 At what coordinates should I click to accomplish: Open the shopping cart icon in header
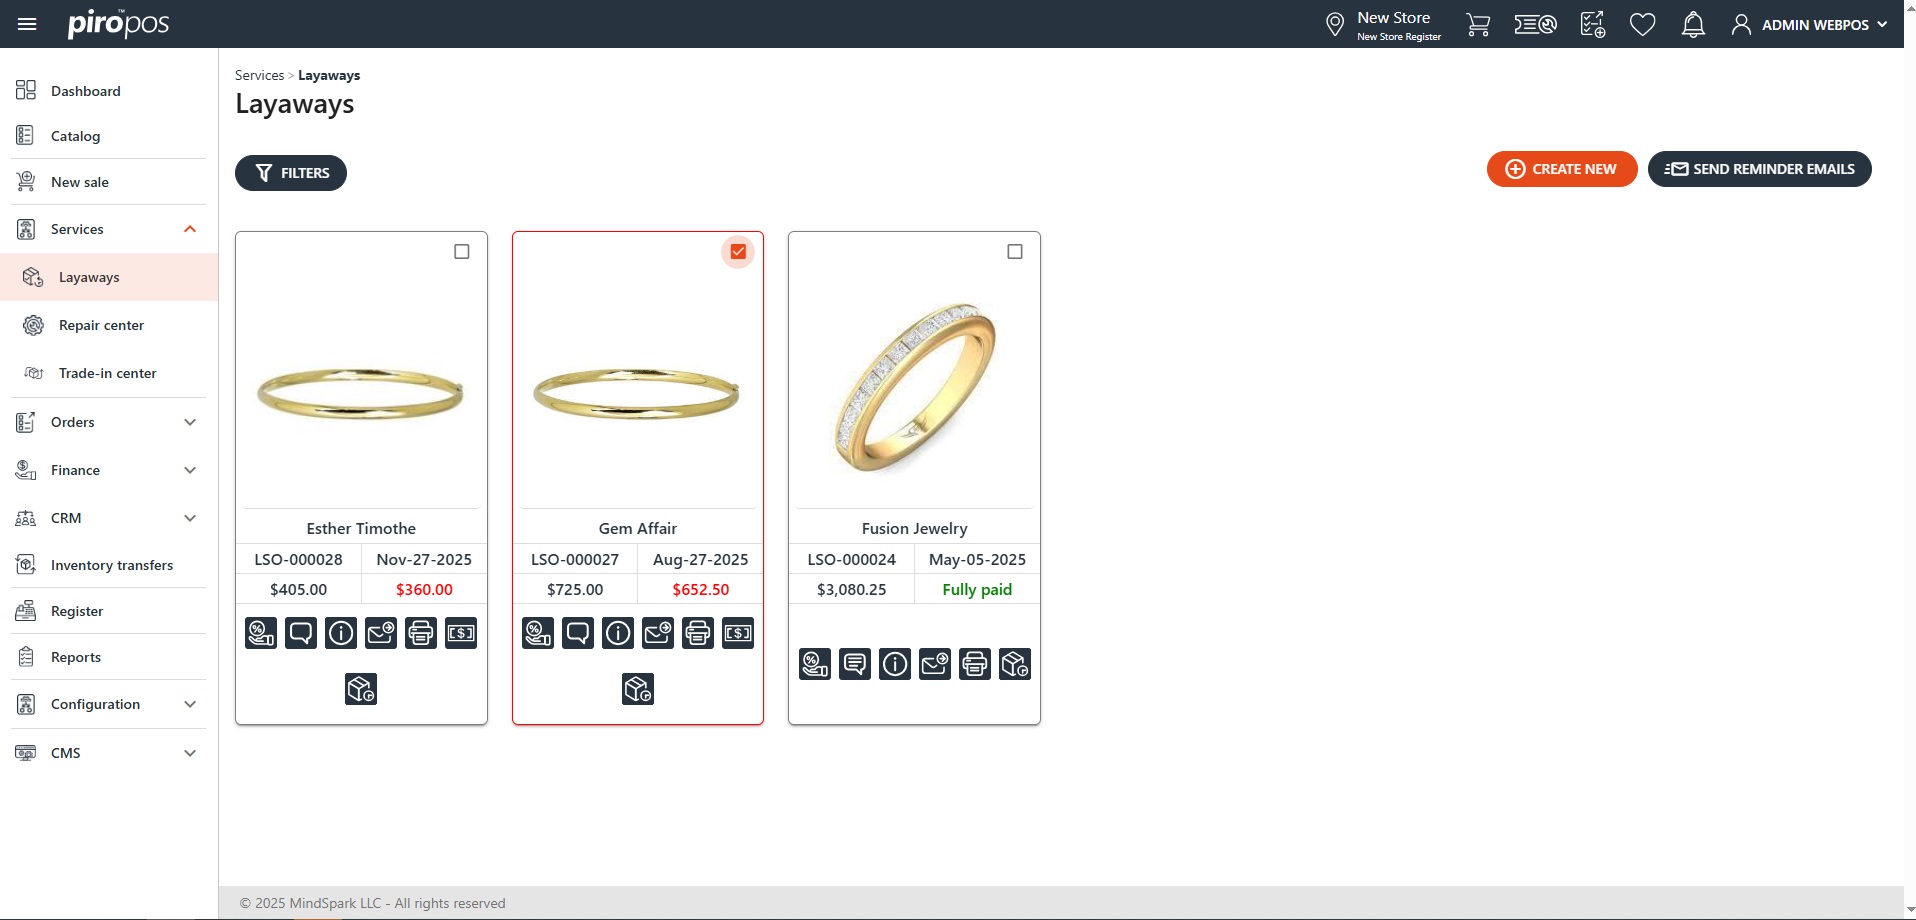tap(1477, 25)
